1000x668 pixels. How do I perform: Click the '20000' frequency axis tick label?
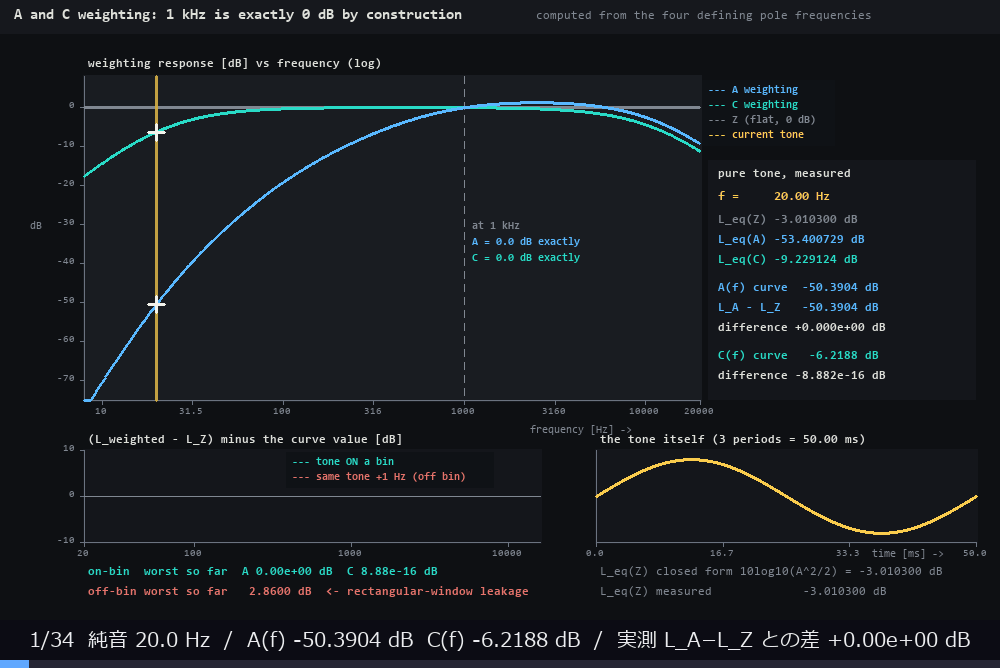pos(698,411)
